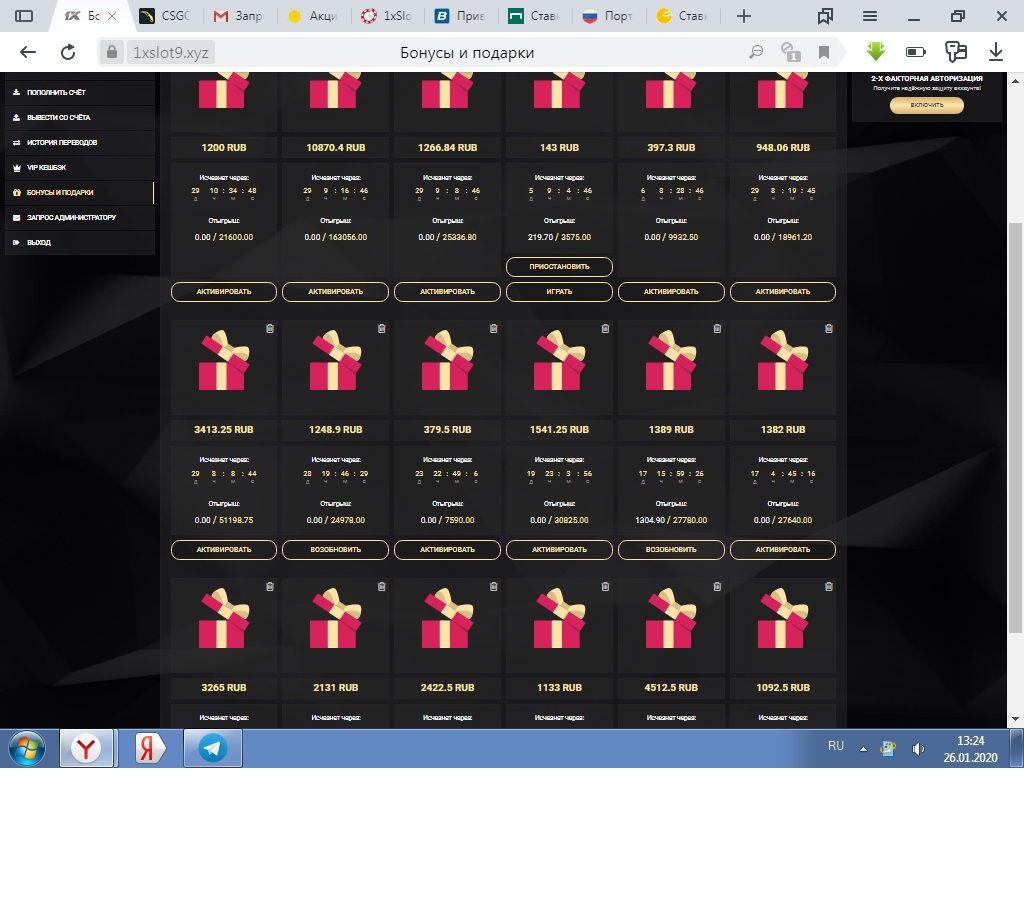1024x912 pixels.
Task: Open Telegram from the taskbar
Action: click(x=213, y=748)
